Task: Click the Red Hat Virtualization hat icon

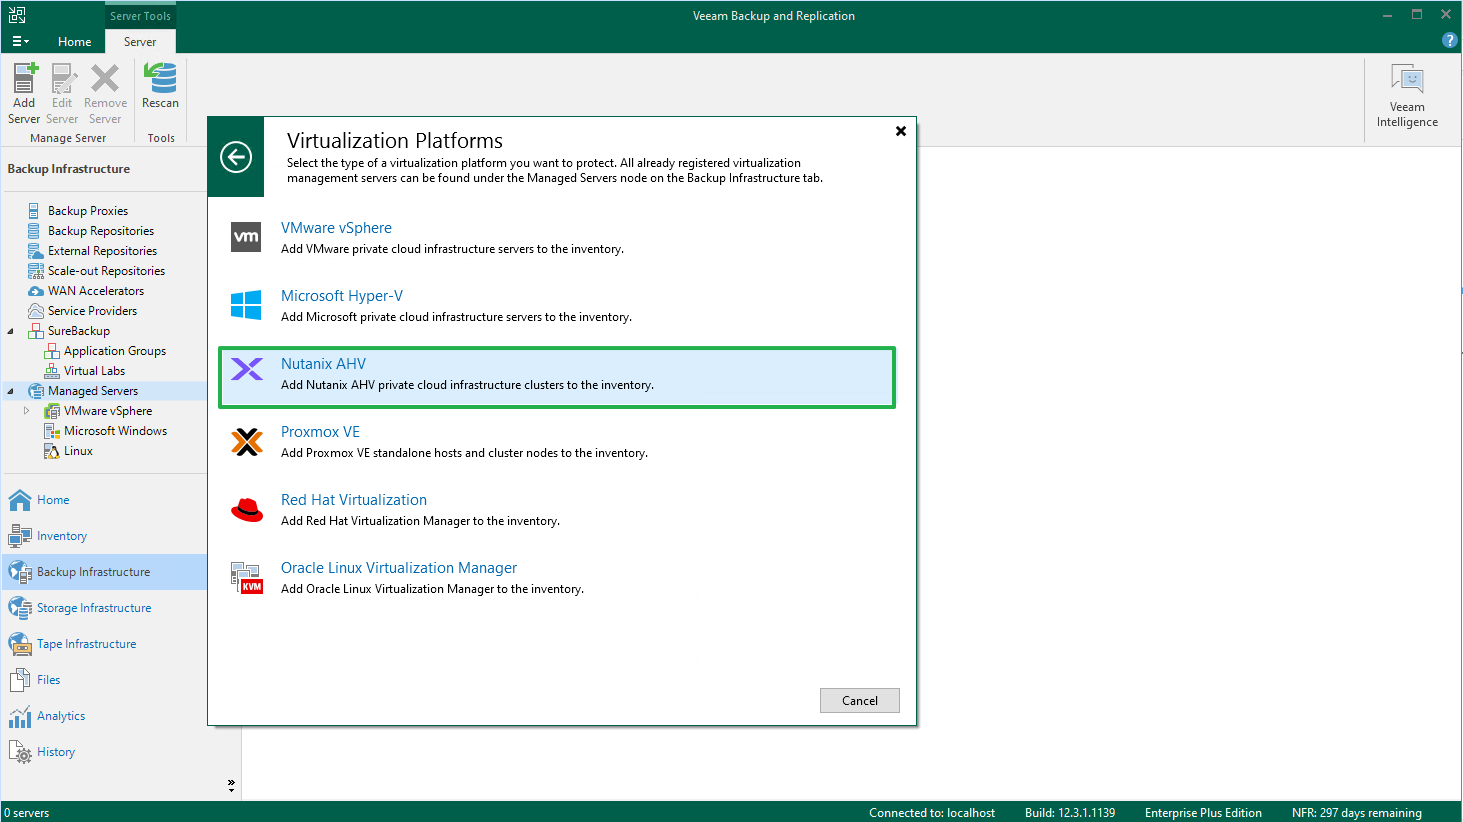Action: pyautogui.click(x=246, y=510)
